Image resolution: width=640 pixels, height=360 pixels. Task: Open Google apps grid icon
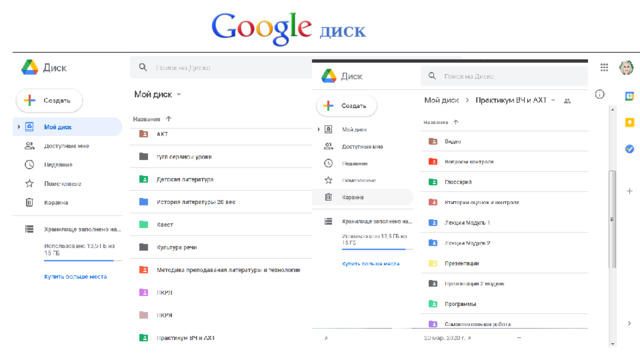pos(604,67)
